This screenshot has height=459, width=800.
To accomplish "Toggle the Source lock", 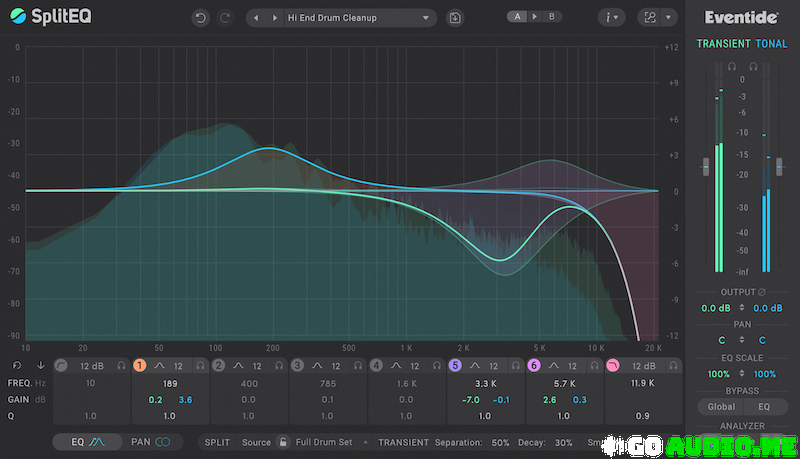I will point(283,442).
